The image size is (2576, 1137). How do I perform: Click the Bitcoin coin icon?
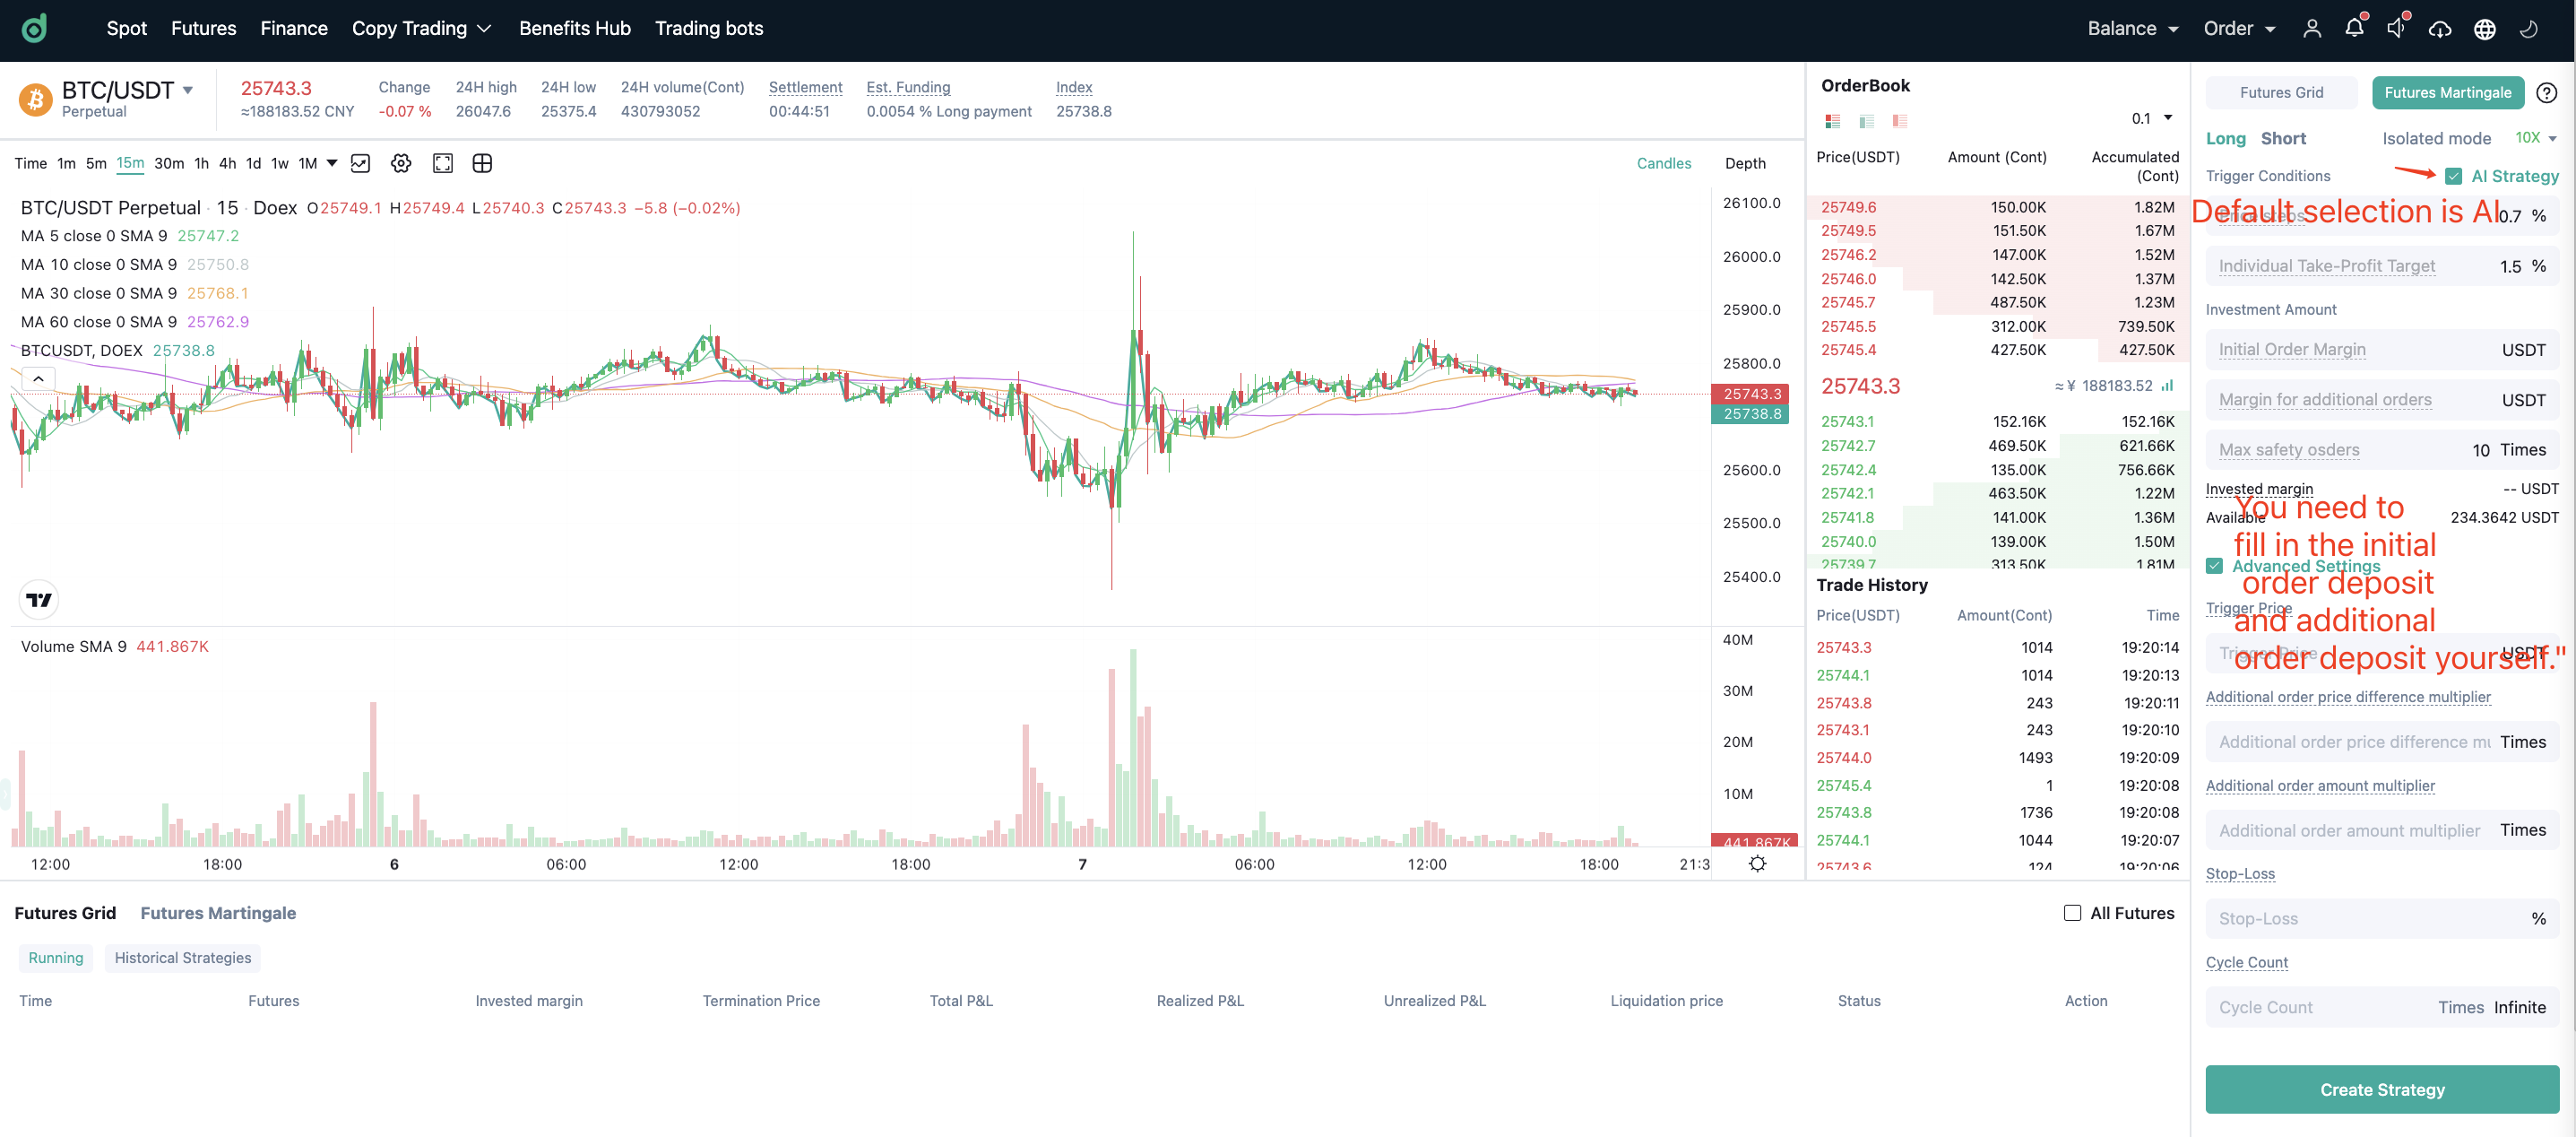click(36, 99)
